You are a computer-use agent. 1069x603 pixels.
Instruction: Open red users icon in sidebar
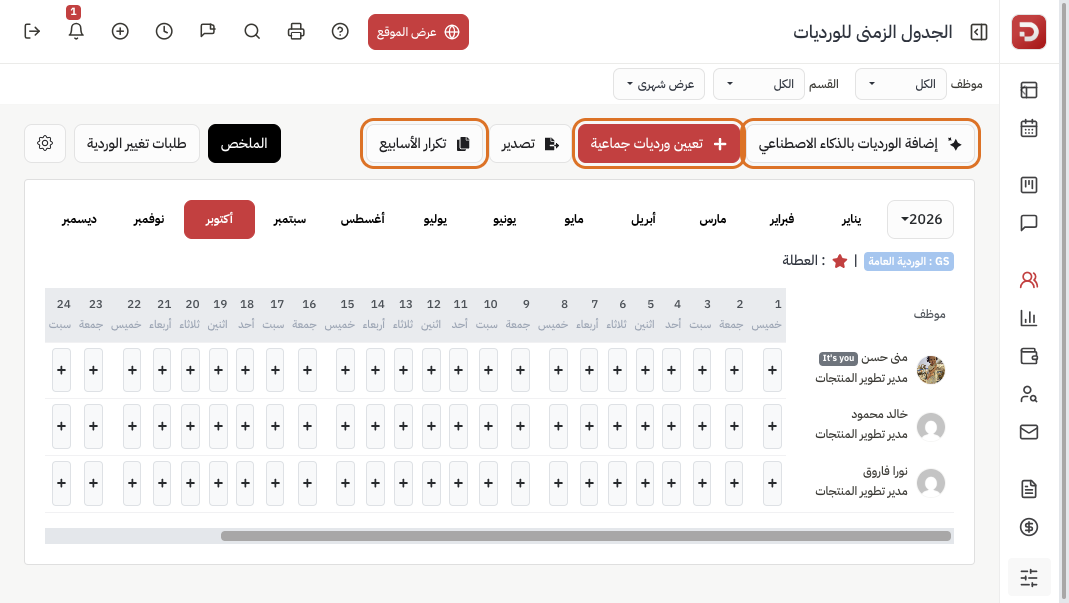(x=1029, y=280)
